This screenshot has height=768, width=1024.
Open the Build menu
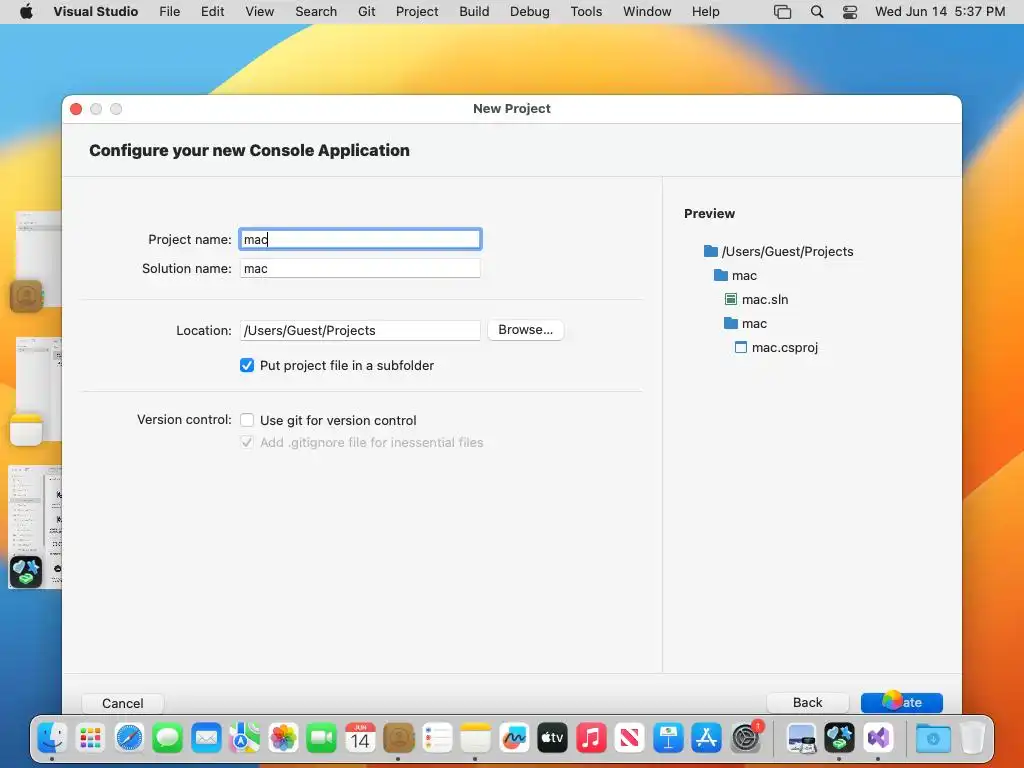pos(474,12)
